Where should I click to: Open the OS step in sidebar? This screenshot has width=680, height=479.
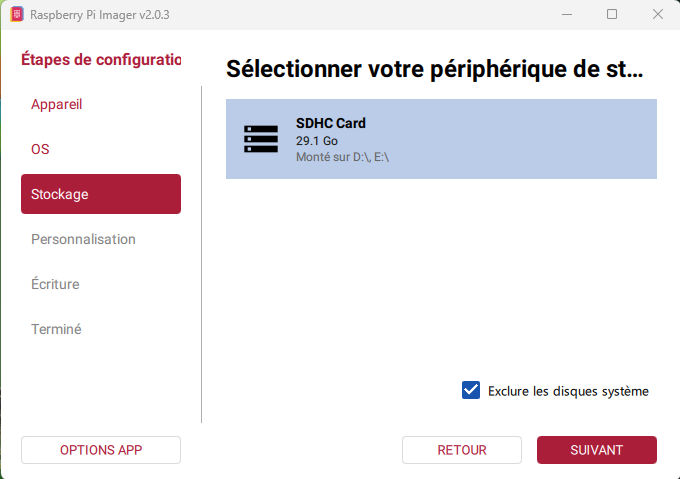click(40, 149)
